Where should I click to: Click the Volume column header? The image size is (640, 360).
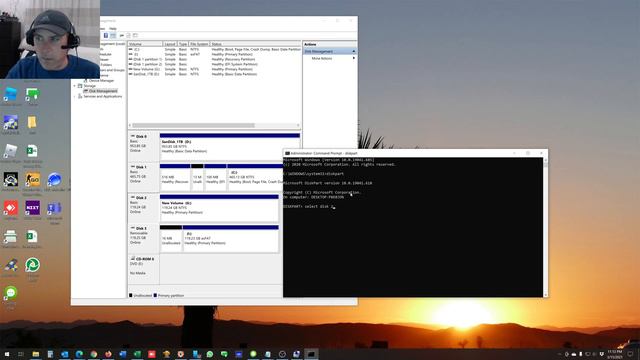(x=145, y=44)
